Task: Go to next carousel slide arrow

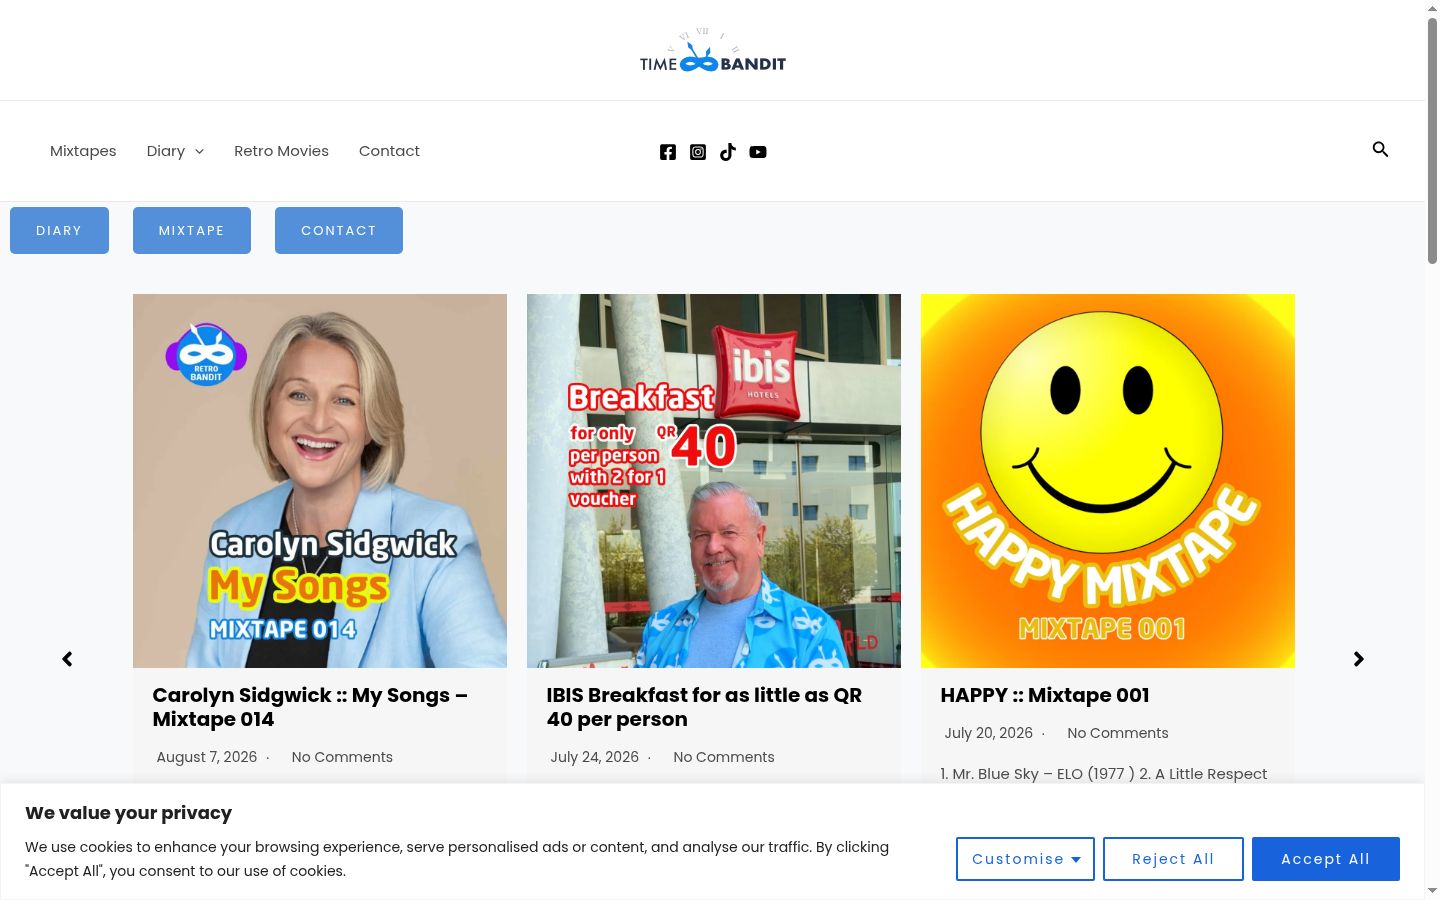Action: [1358, 659]
